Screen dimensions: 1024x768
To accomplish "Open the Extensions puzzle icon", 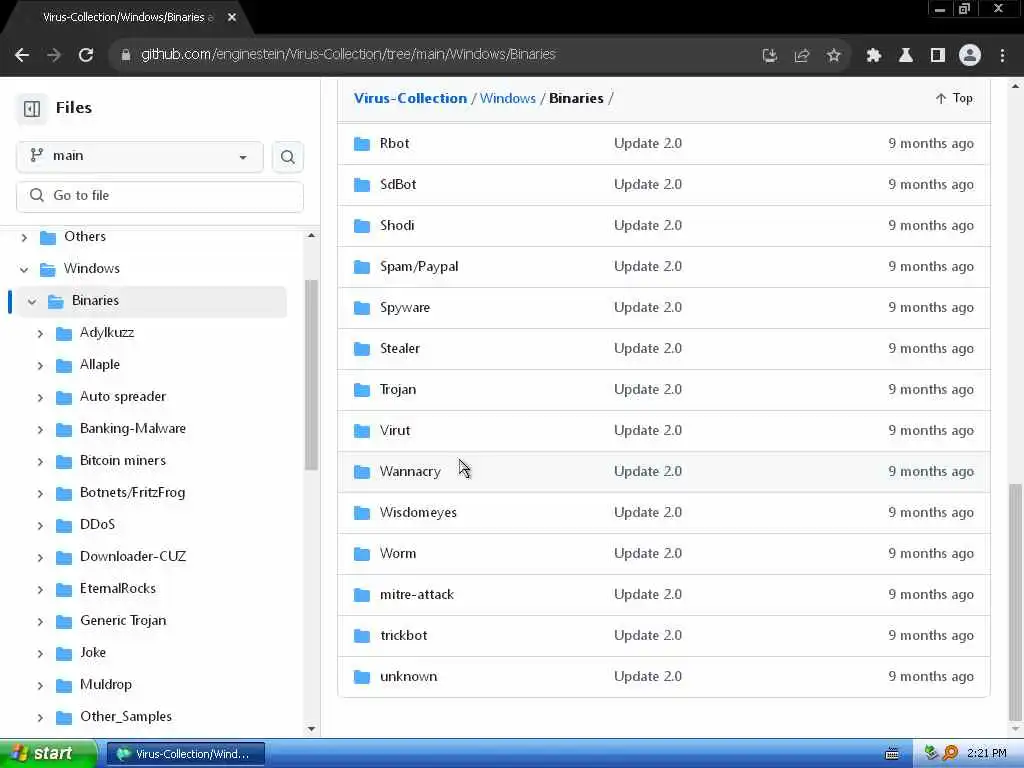I will click(x=874, y=56).
